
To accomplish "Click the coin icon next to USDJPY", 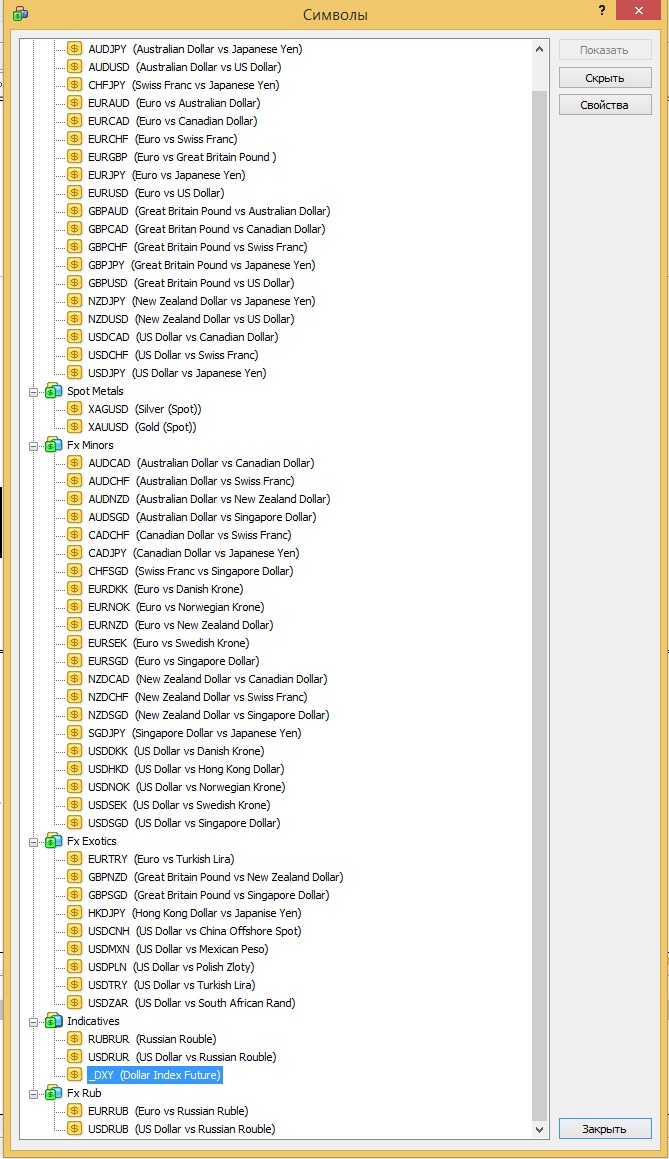I will tap(75, 373).
